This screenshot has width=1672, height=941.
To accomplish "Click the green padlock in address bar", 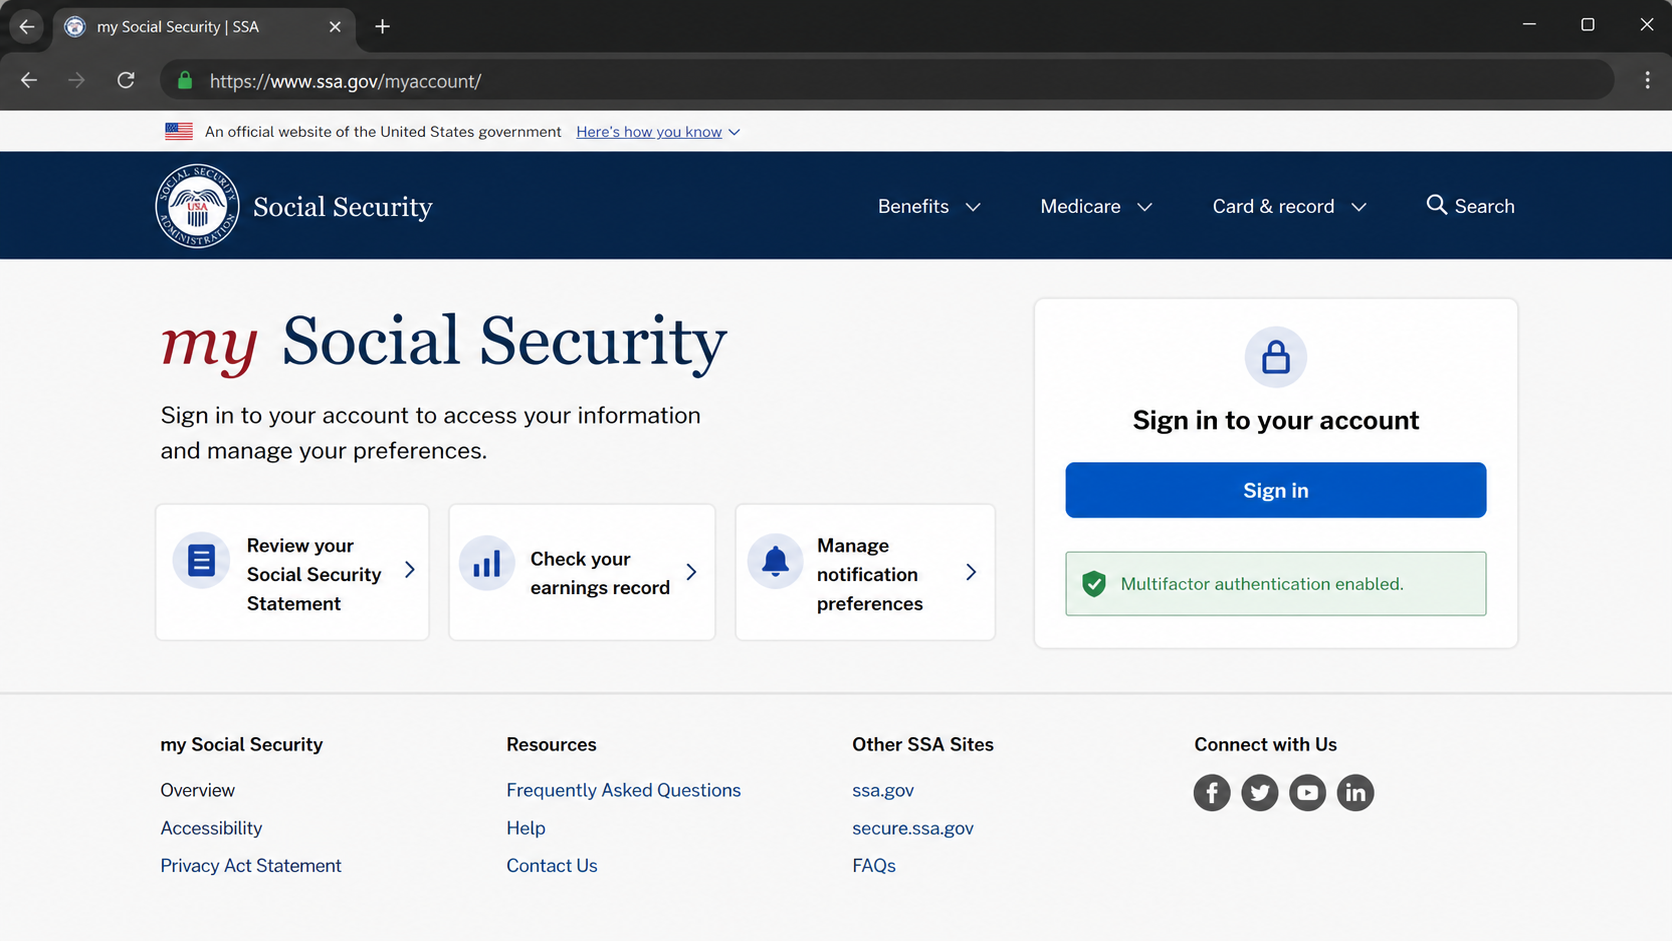I will [x=185, y=81].
